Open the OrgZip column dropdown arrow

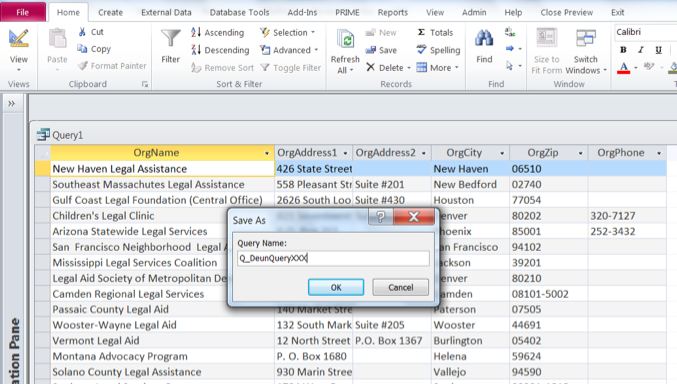(580, 153)
